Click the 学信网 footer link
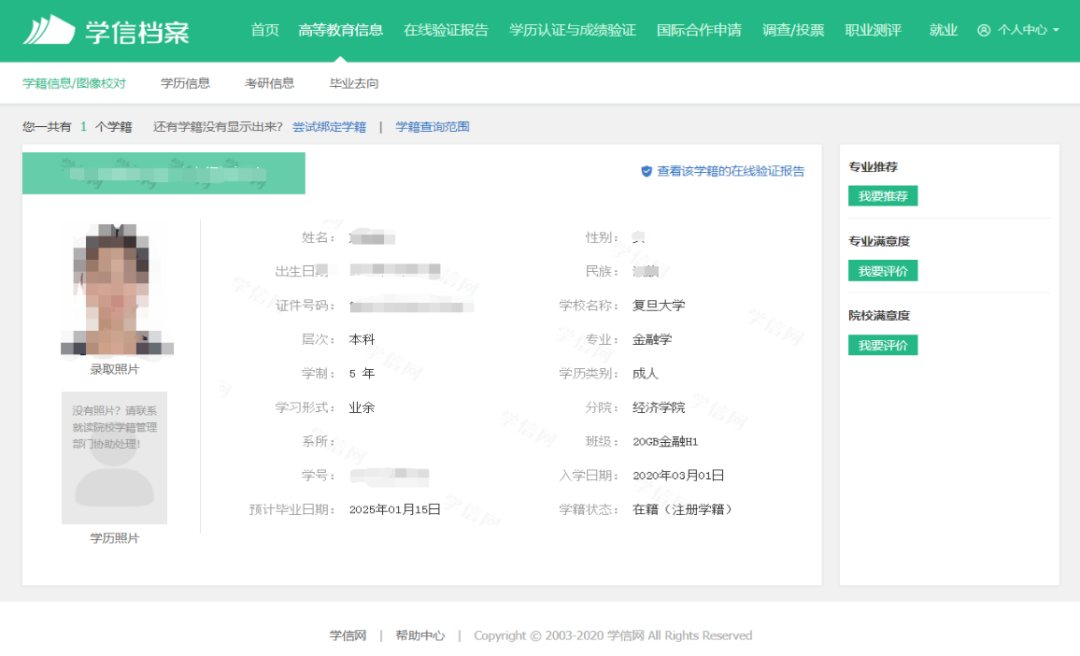This screenshot has height=656, width=1080. [348, 635]
